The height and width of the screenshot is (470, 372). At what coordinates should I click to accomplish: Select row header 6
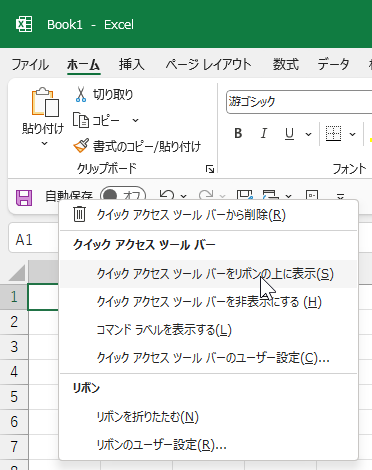(x=14, y=422)
